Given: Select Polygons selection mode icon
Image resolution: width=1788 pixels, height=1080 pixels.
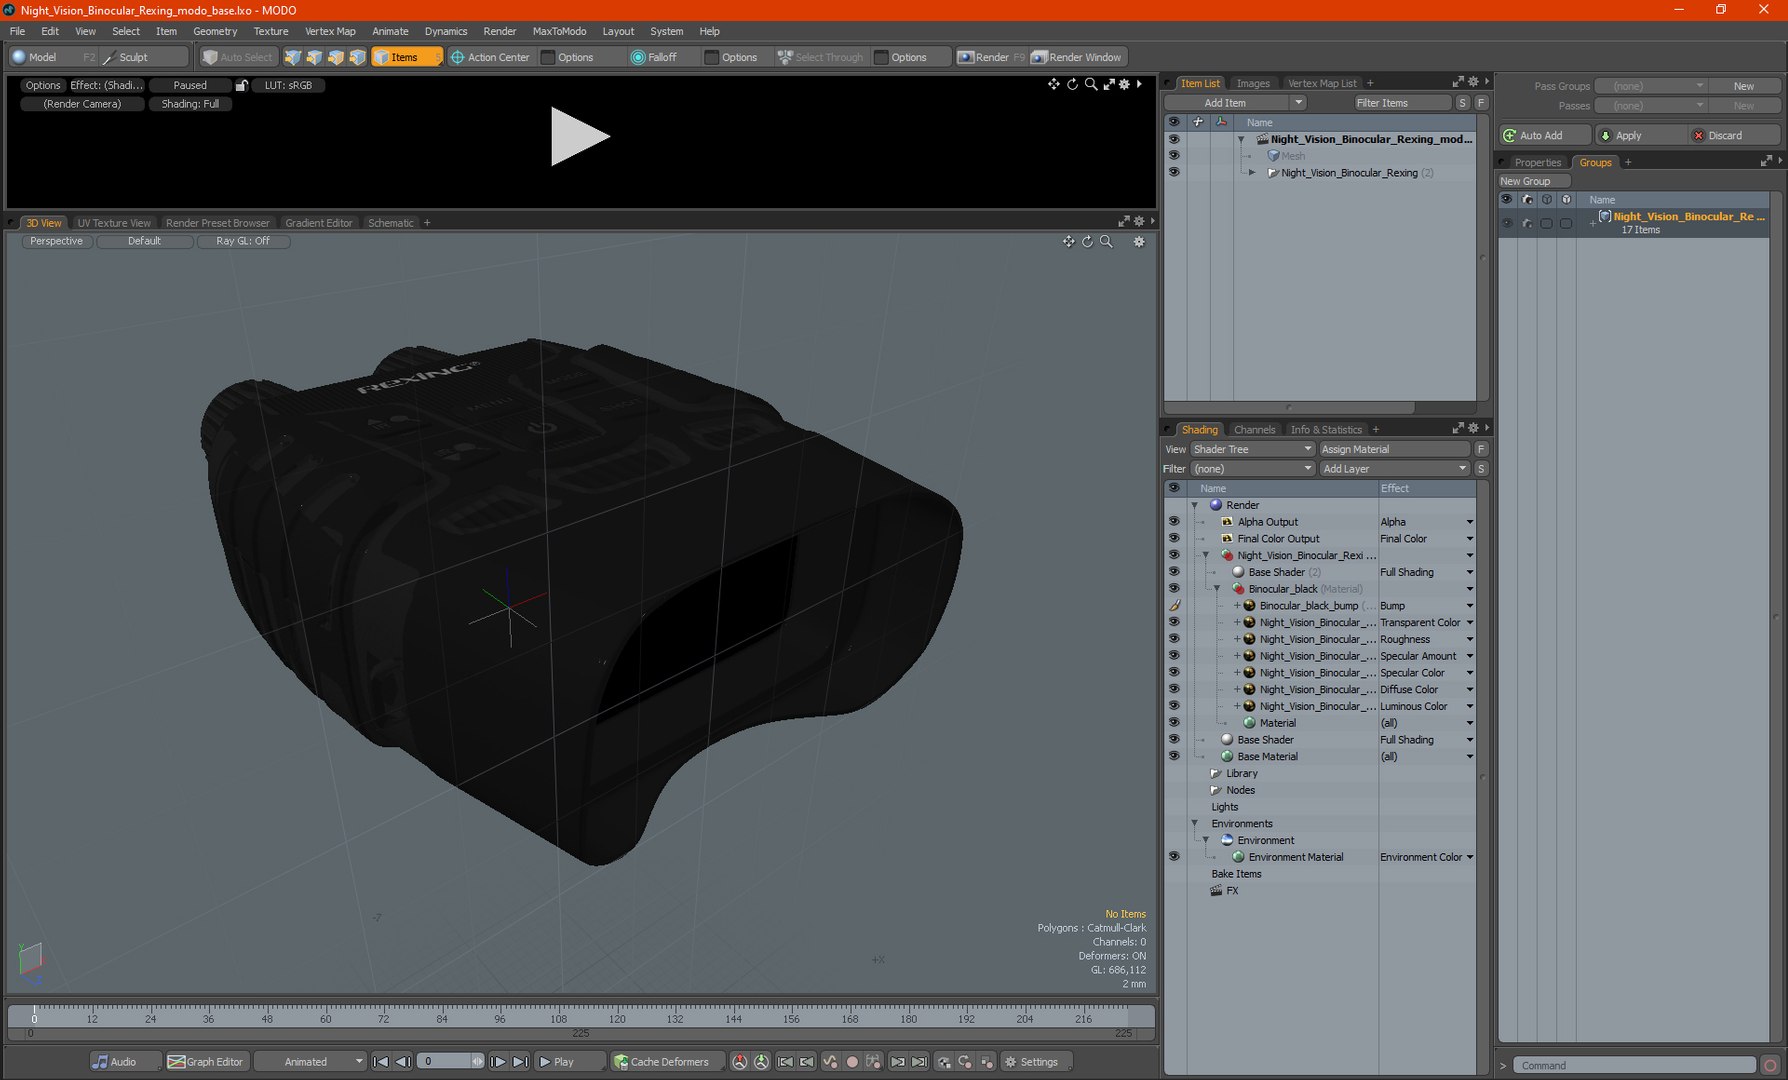Looking at the screenshot, I should [x=336, y=57].
